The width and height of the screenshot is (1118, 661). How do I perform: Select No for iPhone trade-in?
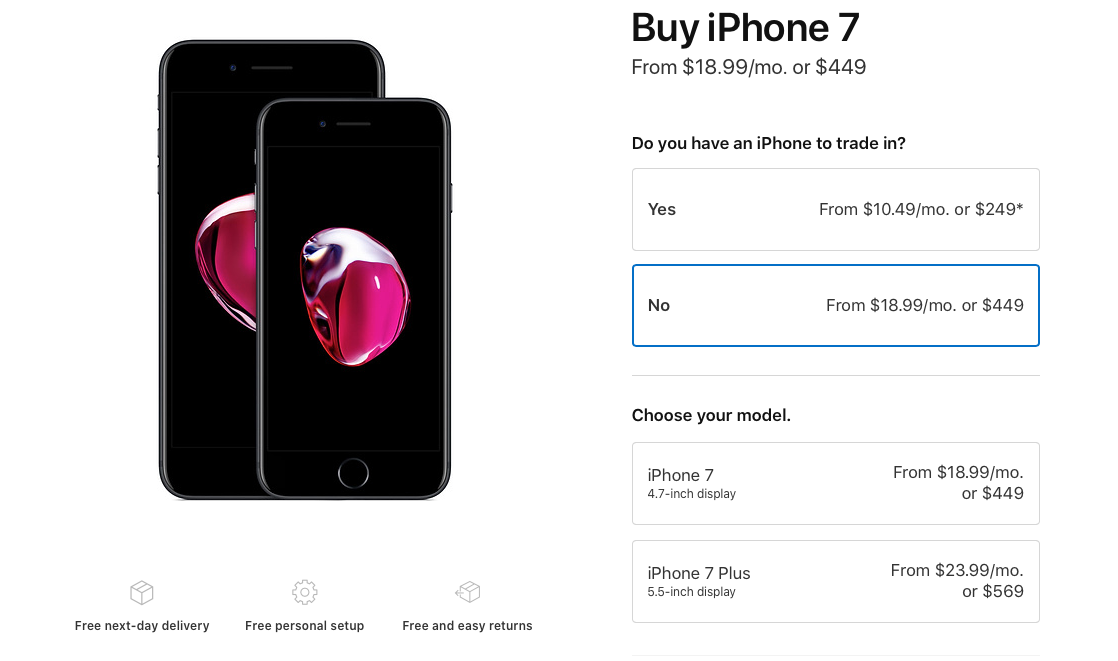[835, 305]
